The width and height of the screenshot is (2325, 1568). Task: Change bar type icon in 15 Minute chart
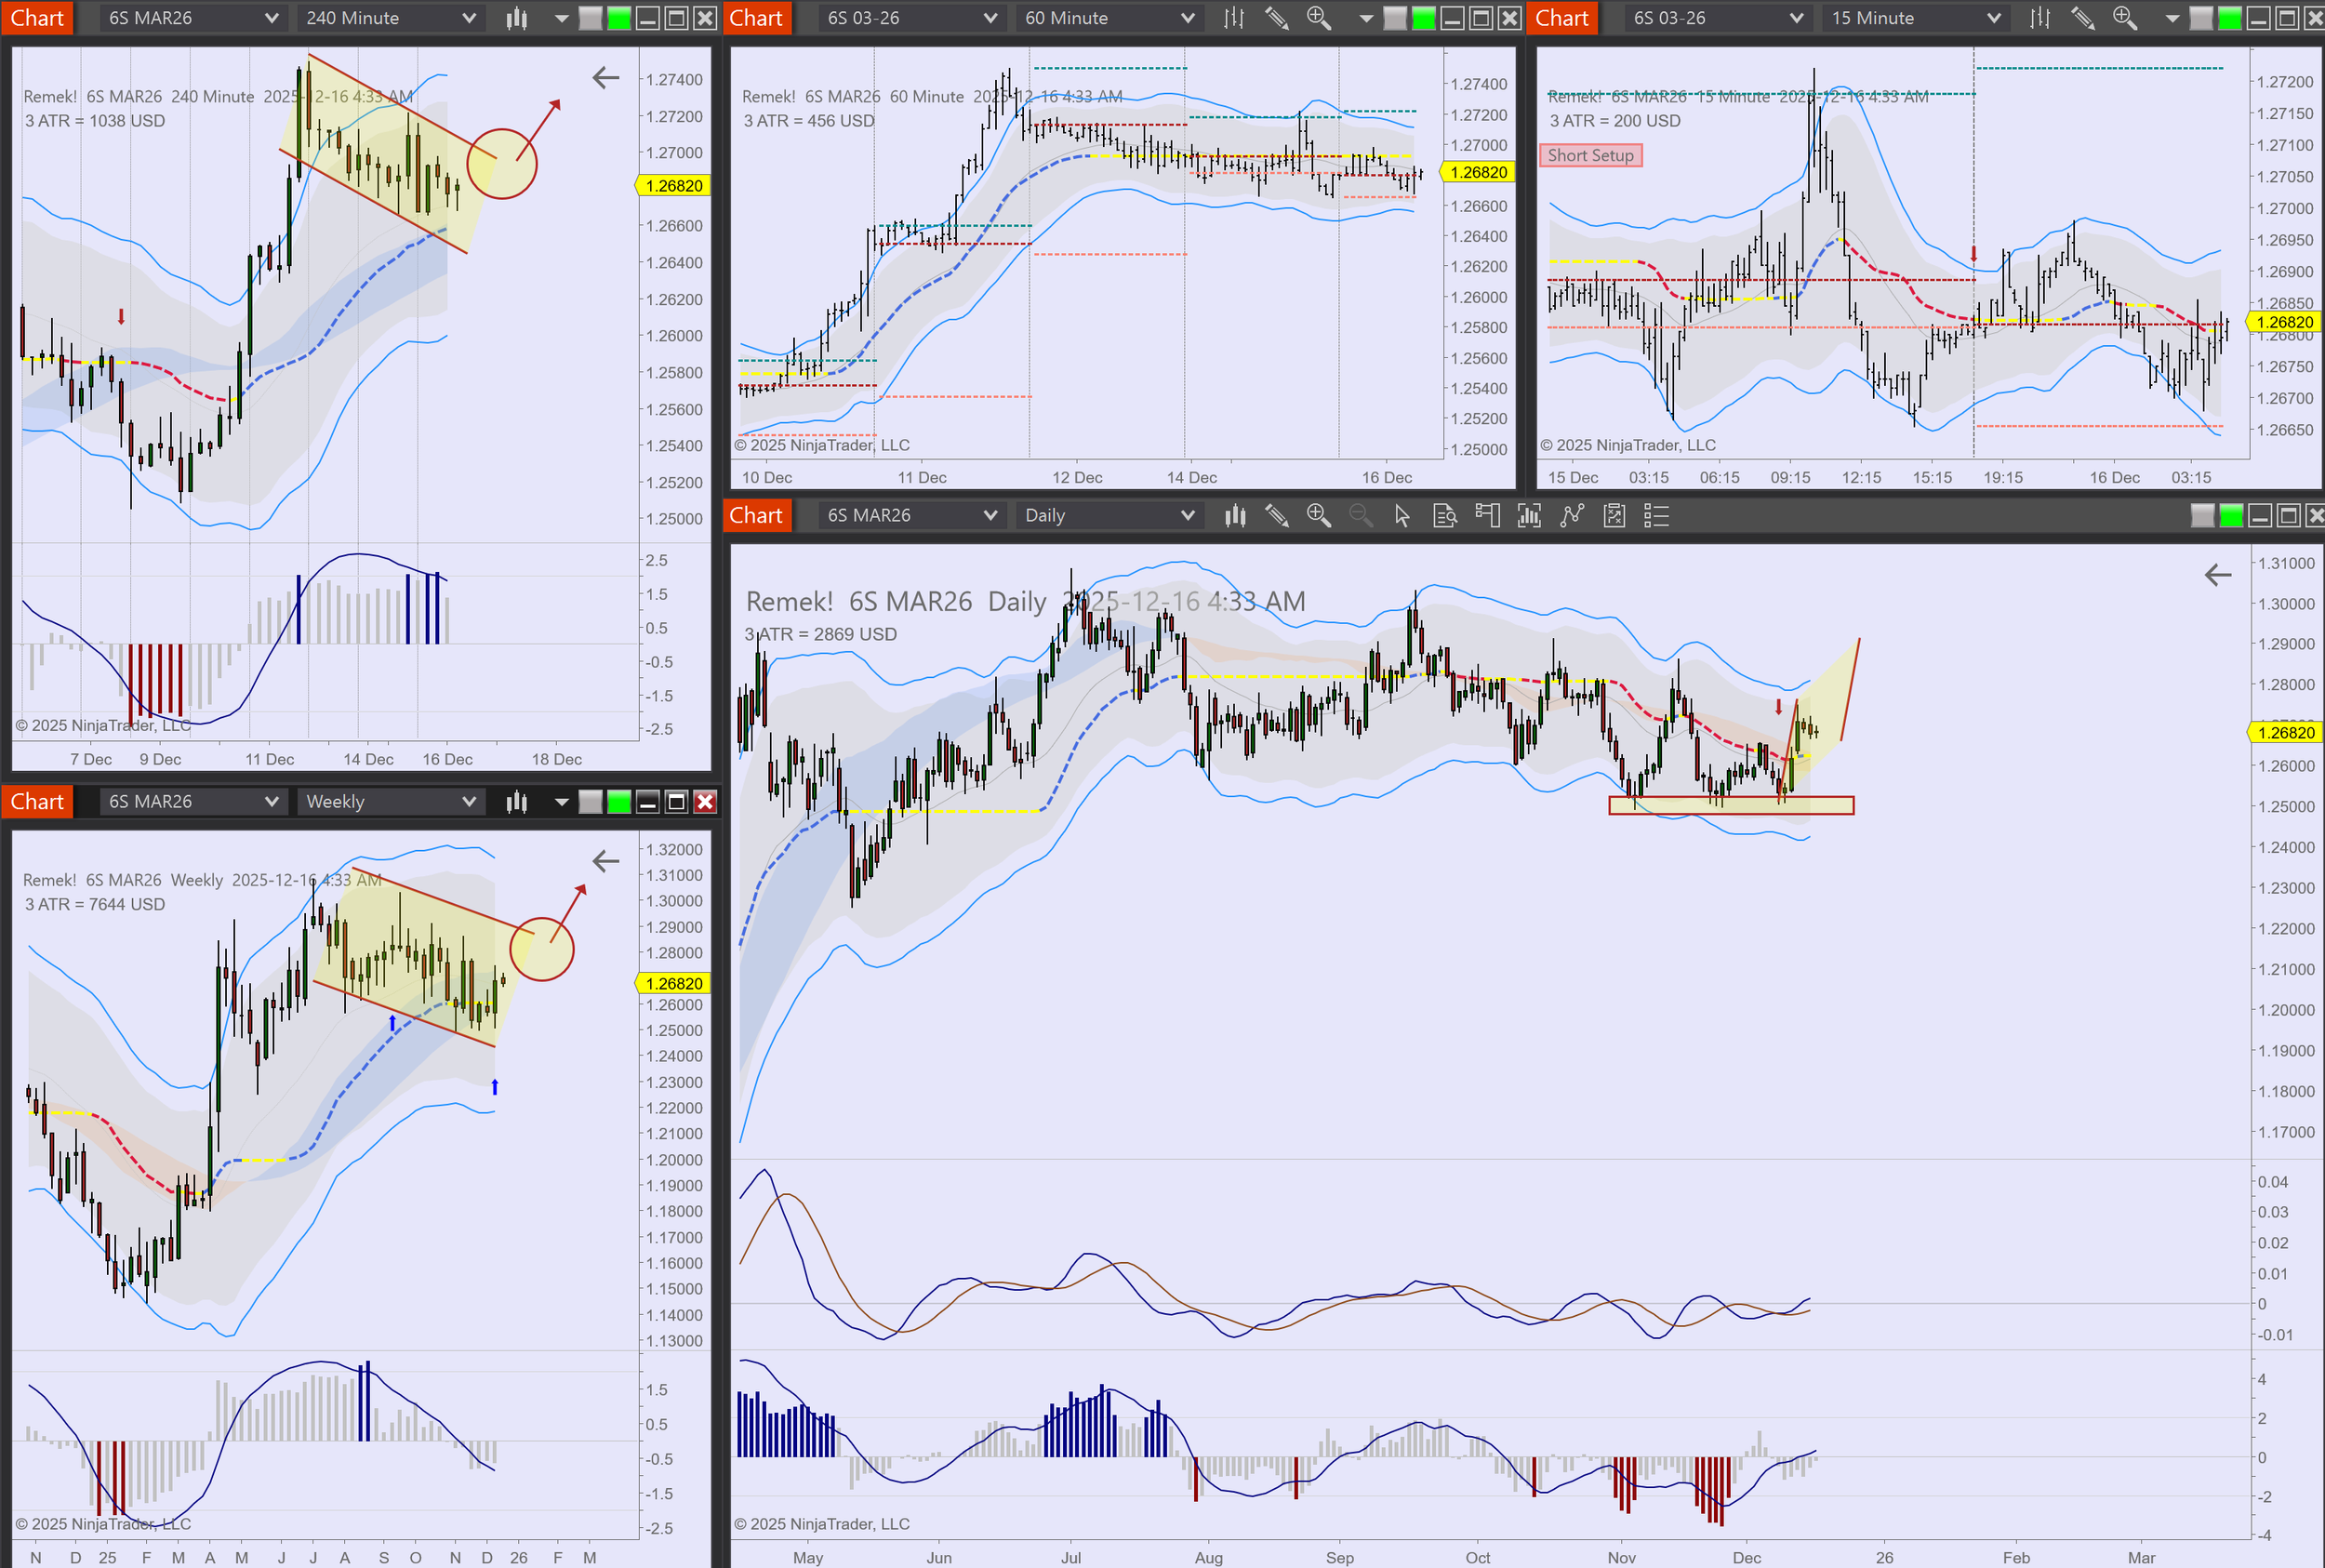(2039, 18)
